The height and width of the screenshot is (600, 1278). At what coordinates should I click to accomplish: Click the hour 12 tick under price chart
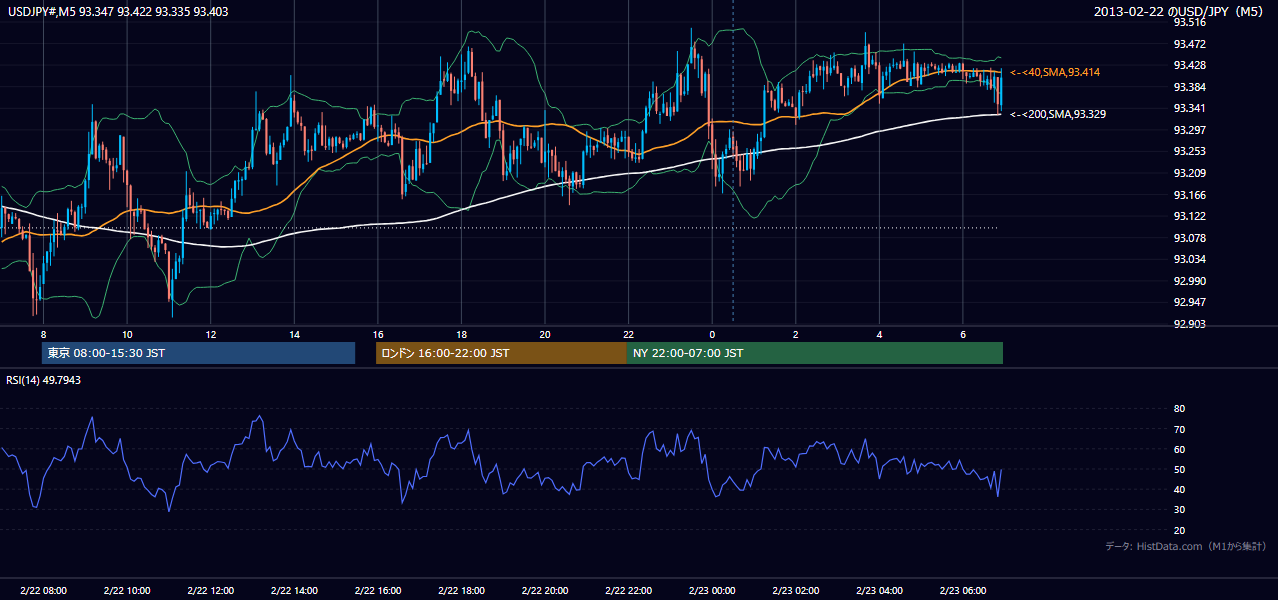click(x=210, y=334)
